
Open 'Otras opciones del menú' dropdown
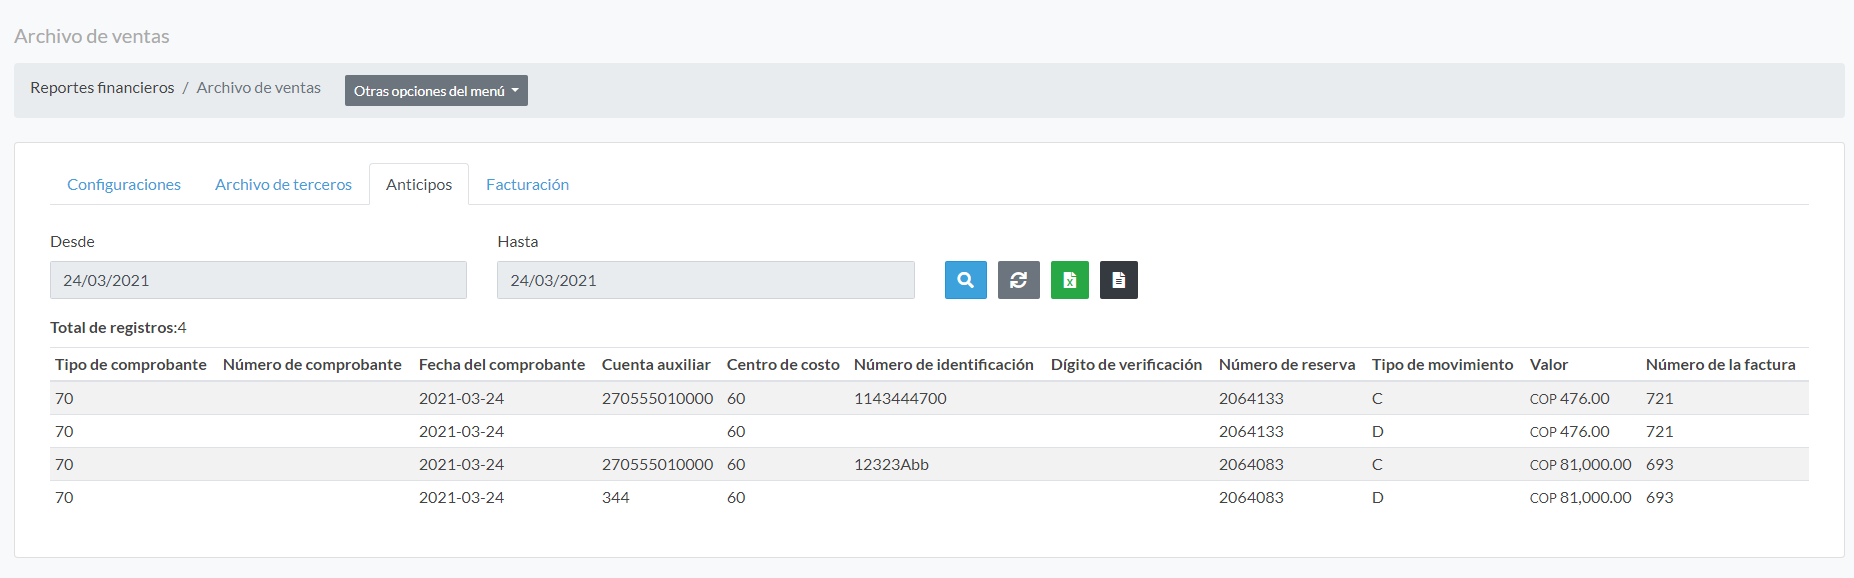point(436,91)
